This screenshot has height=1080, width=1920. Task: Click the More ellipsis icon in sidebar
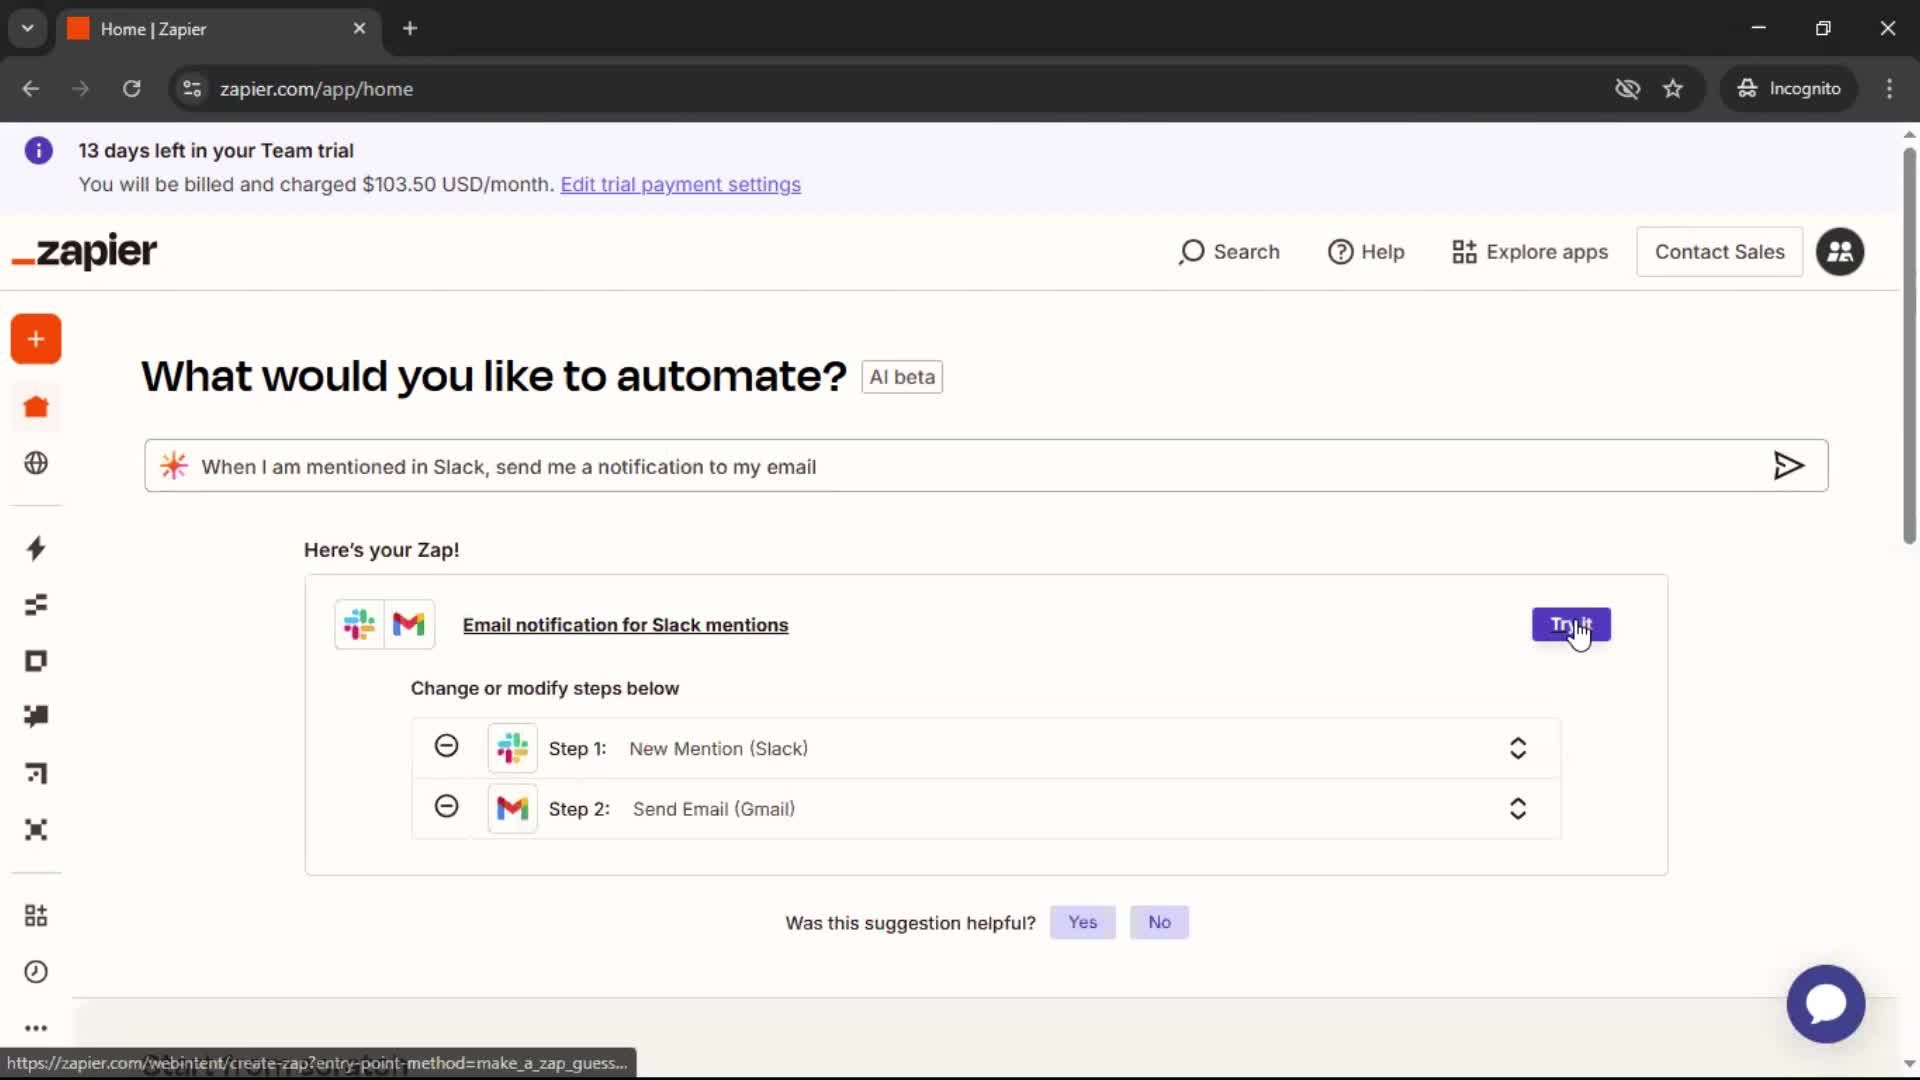(36, 1028)
